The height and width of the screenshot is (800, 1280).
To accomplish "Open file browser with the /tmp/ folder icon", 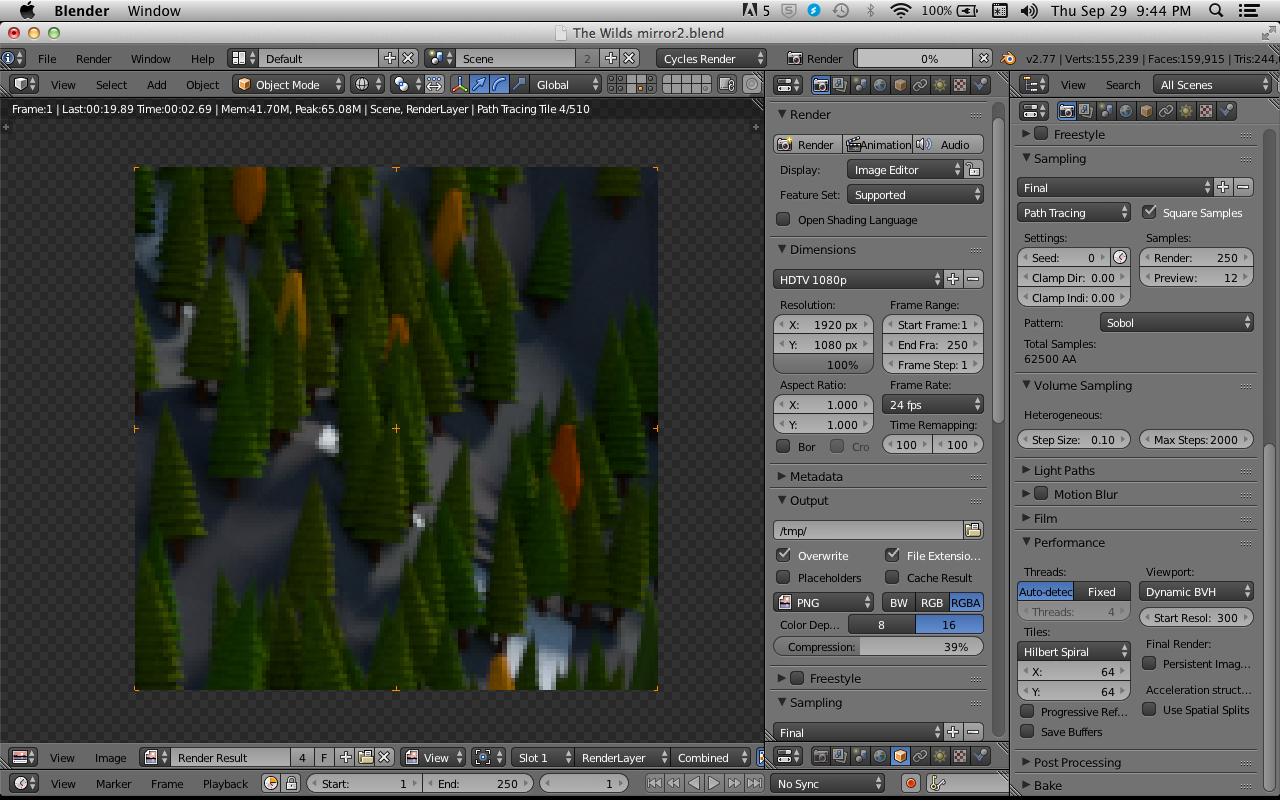I will pos(973,530).
